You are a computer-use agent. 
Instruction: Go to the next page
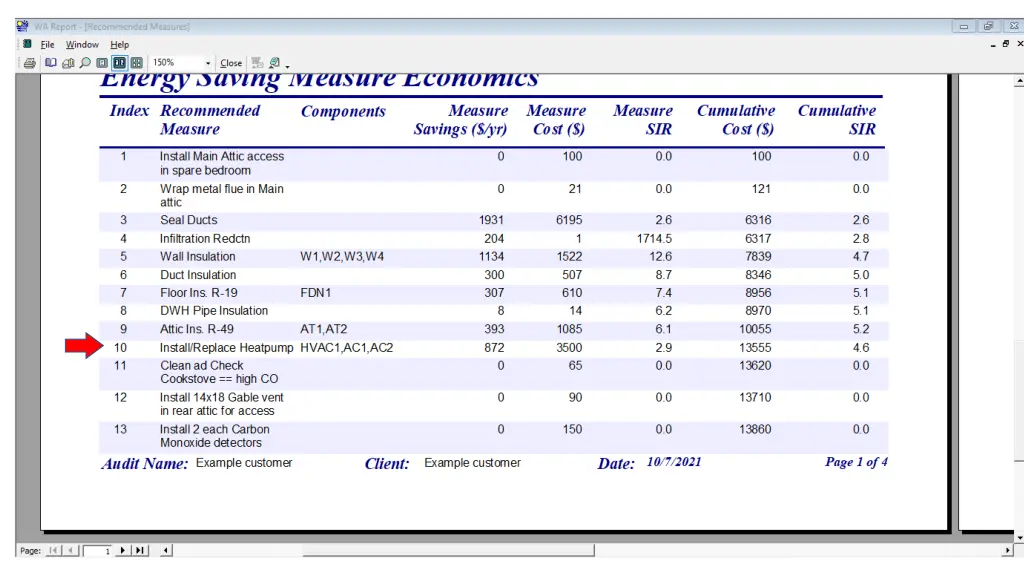pos(122,551)
